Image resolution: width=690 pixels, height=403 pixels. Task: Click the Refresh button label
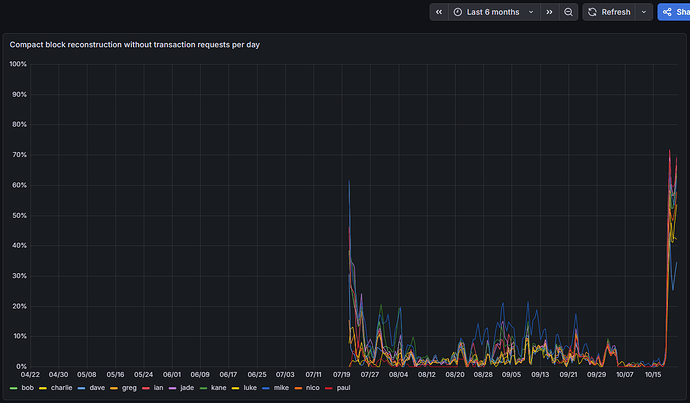point(616,12)
